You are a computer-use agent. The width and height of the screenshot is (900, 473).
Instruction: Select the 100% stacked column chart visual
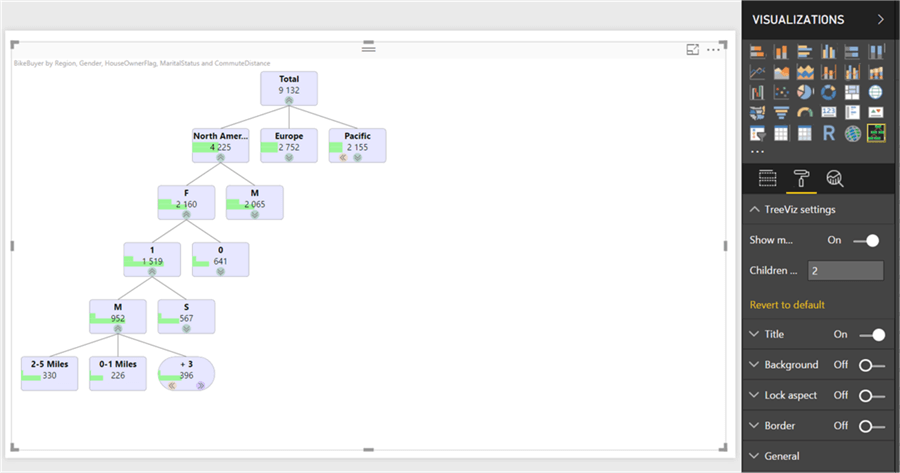(876, 52)
